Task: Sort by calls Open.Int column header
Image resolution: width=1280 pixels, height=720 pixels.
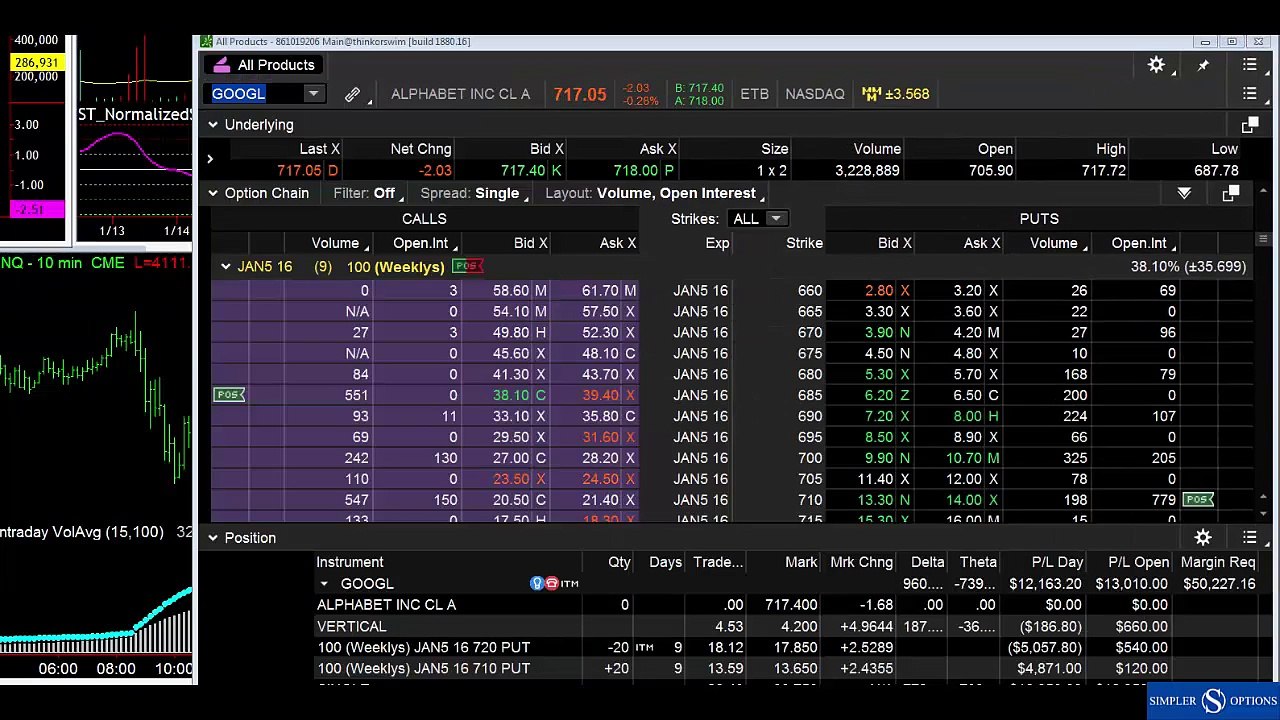Action: [x=421, y=243]
